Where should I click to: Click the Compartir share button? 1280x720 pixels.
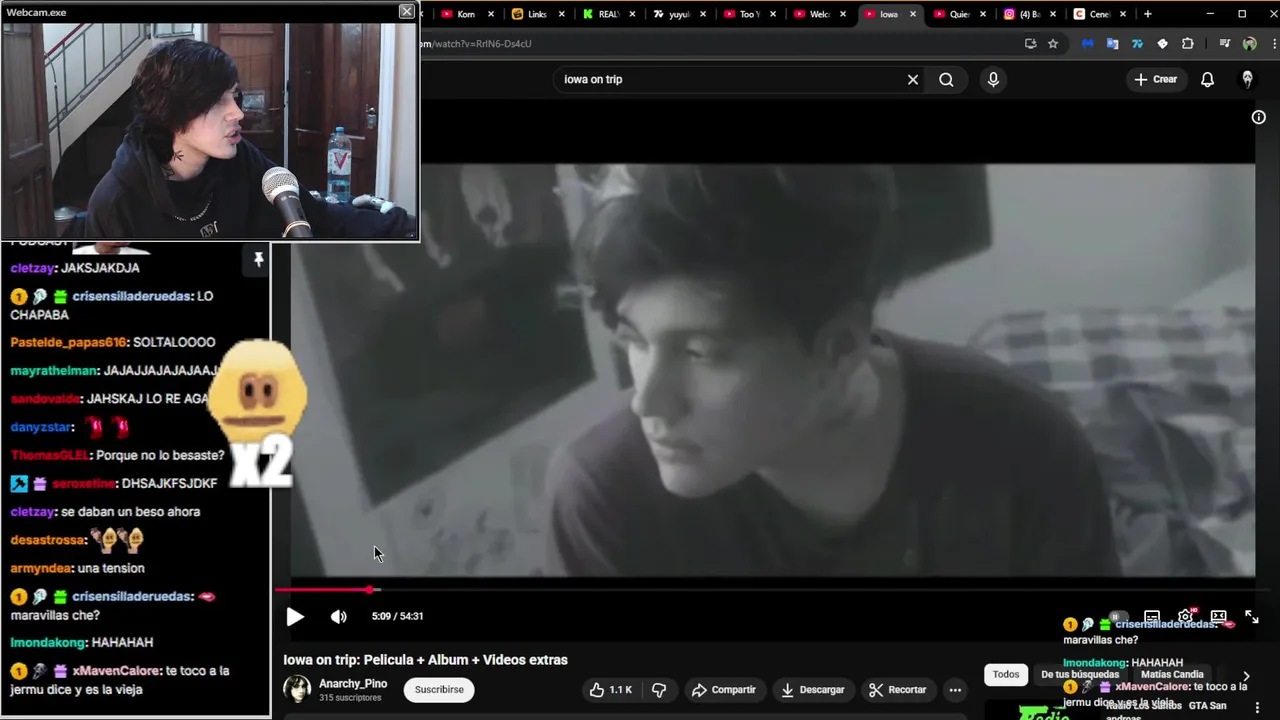coord(724,690)
